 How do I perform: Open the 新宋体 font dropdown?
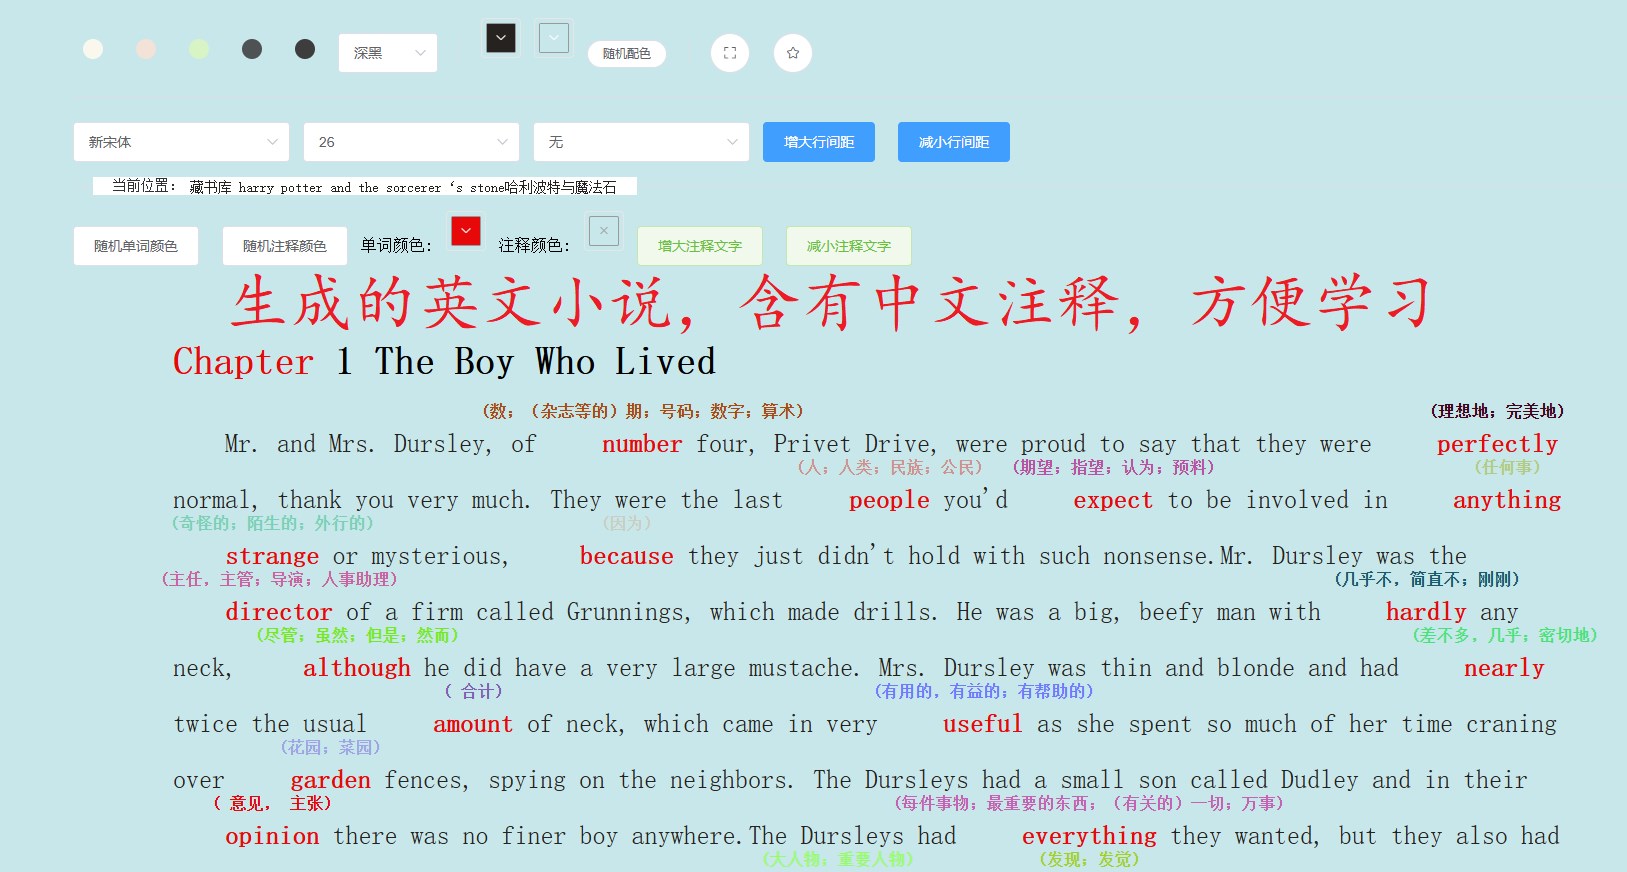tap(181, 142)
